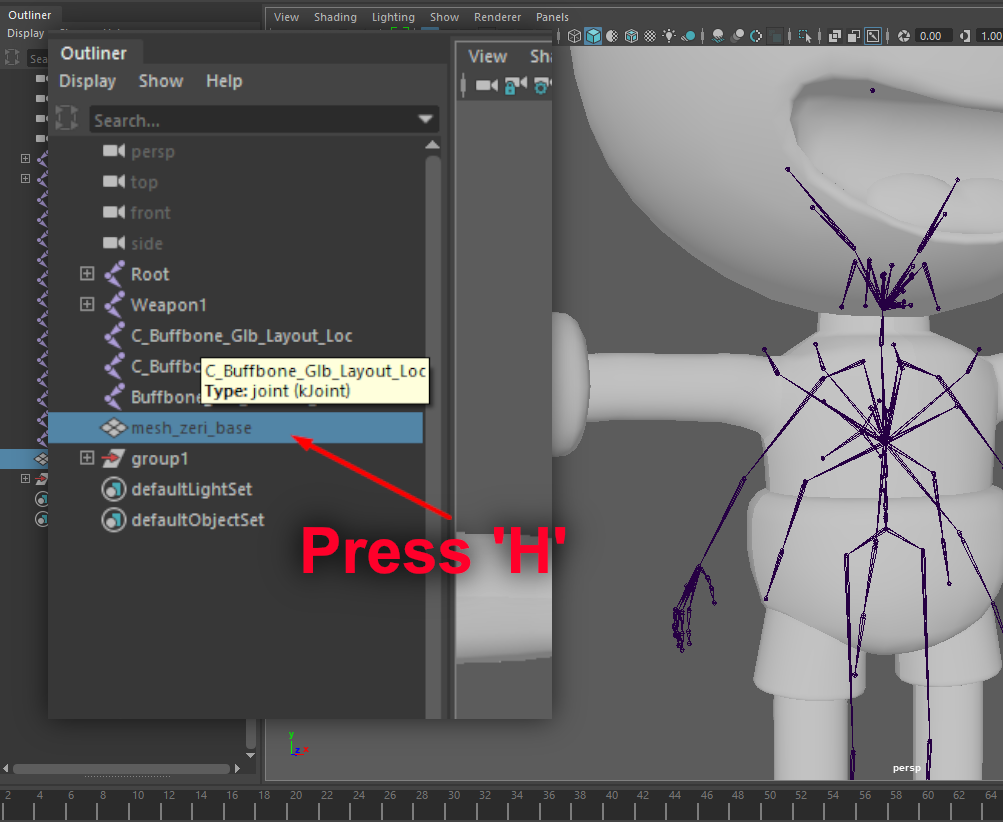
Task: Click the X-Ray icon in the viewport toolbar
Action: click(835, 36)
